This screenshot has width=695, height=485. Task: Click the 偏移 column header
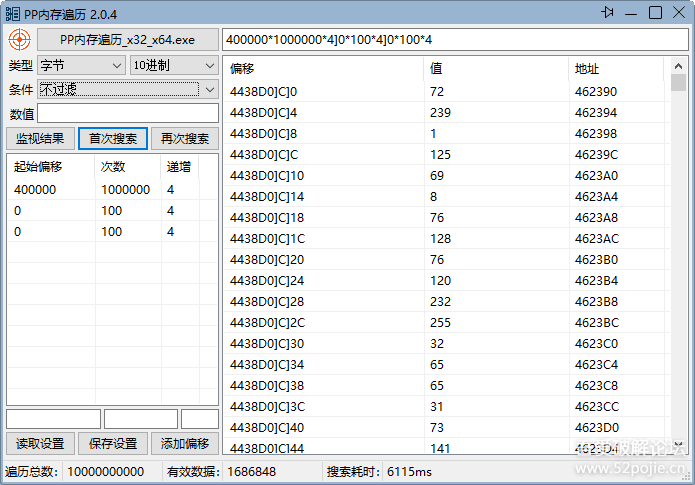point(323,68)
